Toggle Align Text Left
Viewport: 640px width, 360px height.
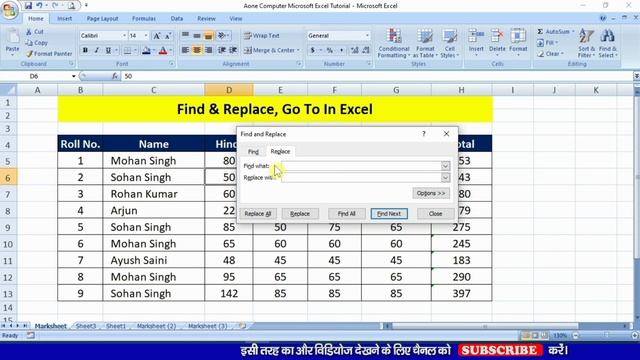pos(185,50)
